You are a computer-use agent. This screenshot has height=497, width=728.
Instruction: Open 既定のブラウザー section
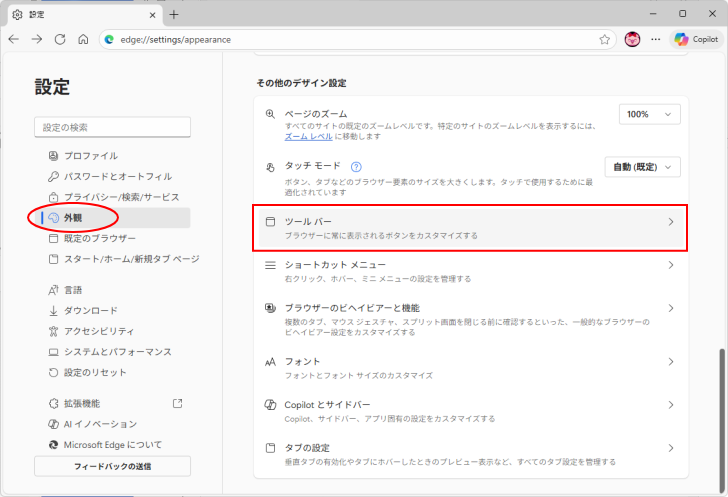112,238
